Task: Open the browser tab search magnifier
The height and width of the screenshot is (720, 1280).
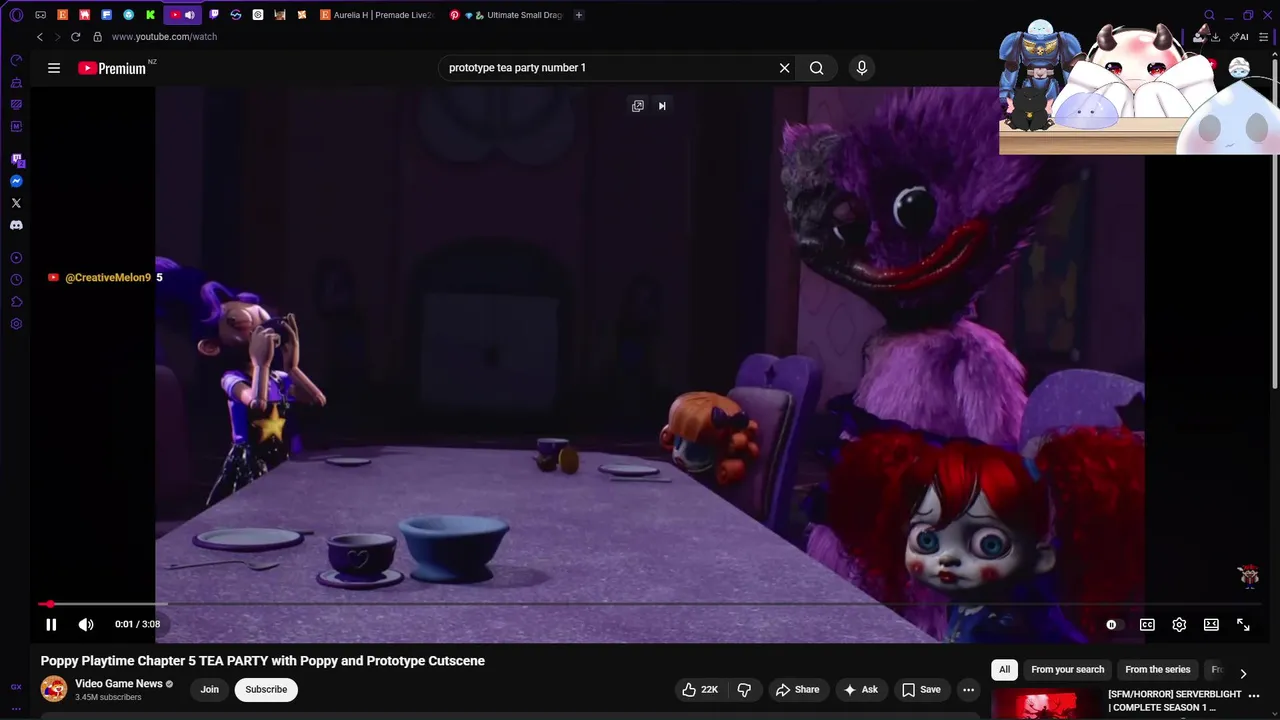Action: 1209,15
